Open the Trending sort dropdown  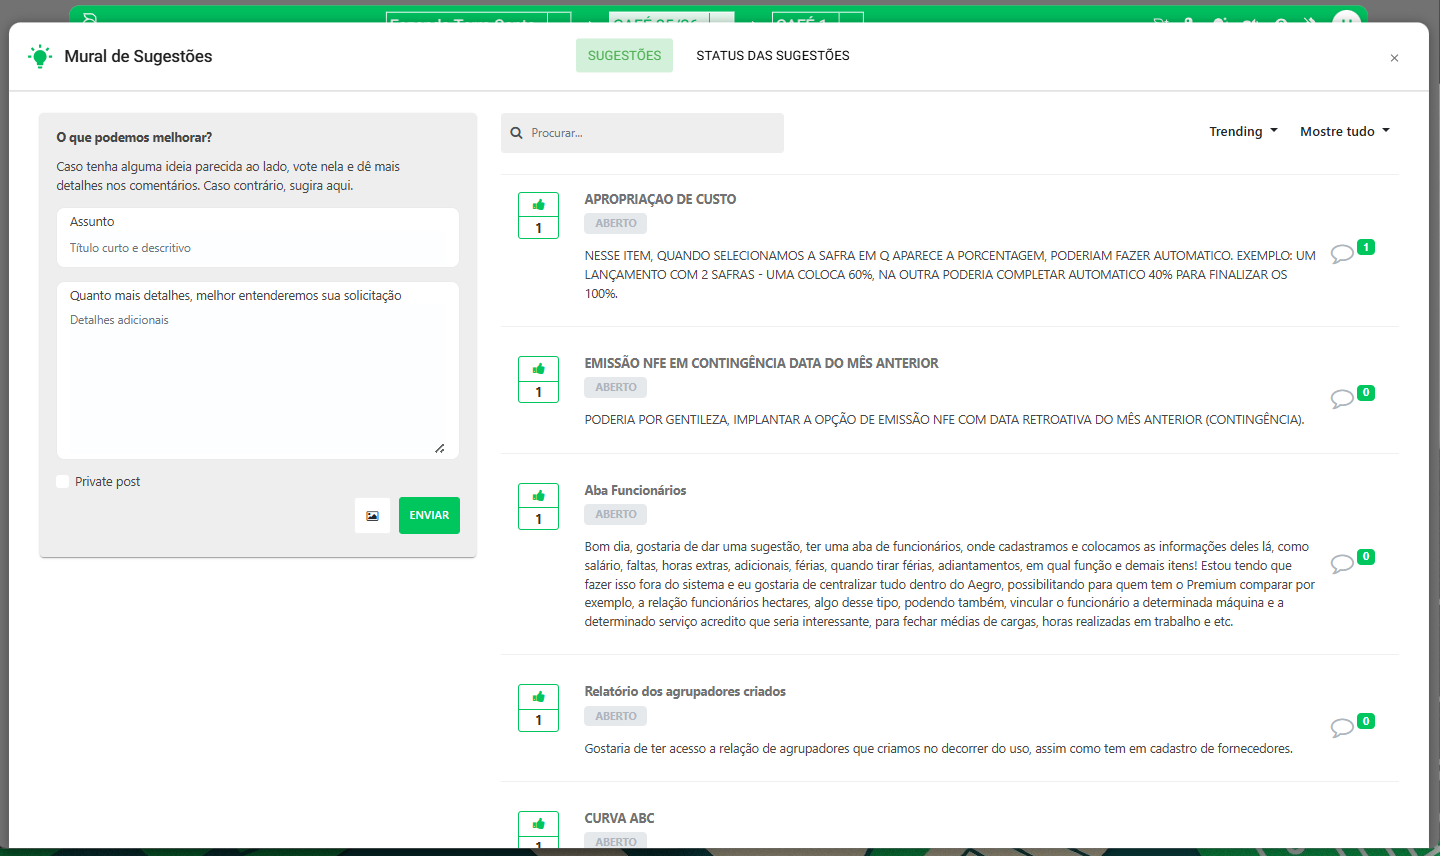[1243, 132]
